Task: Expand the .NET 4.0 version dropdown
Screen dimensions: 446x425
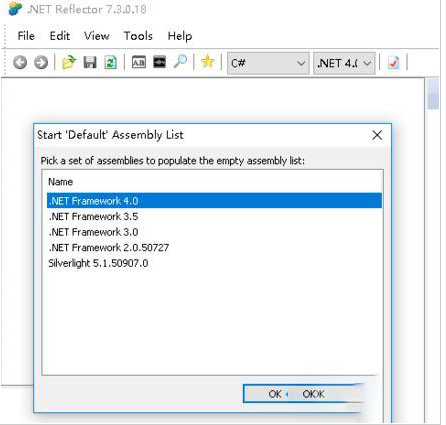Action: pos(344,63)
